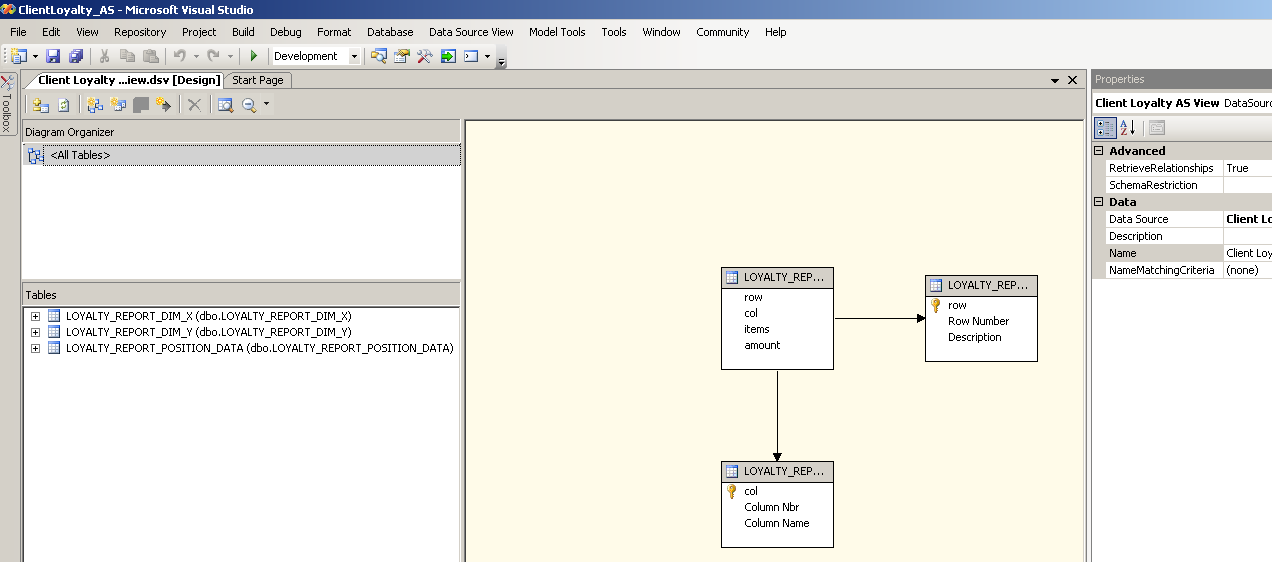Expand the LOYALTY_REPORT_DIM_X table node
Screen dimensions: 1272x562
[36, 316]
